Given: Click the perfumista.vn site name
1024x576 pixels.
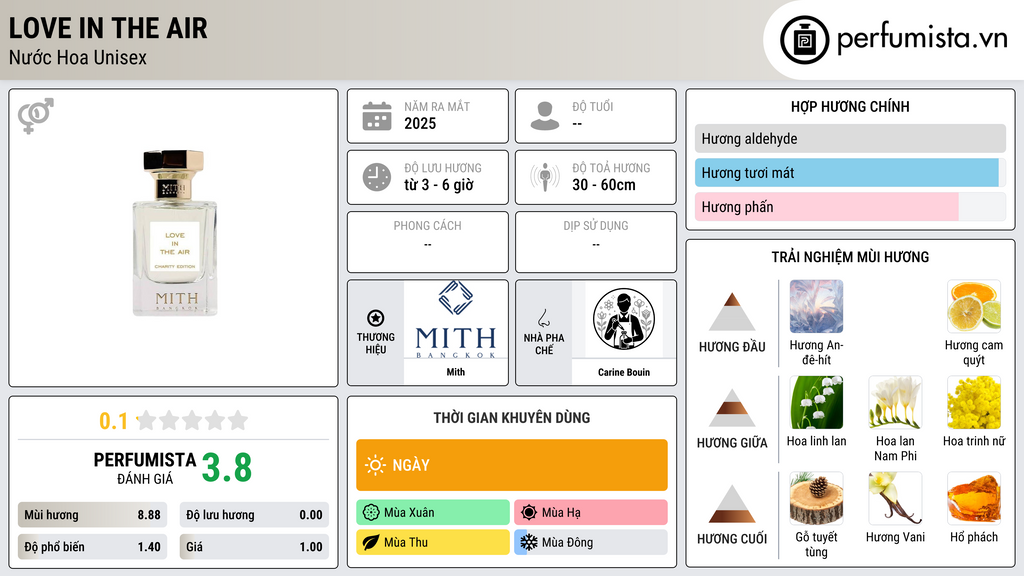Looking at the screenshot, I should tap(922, 39).
